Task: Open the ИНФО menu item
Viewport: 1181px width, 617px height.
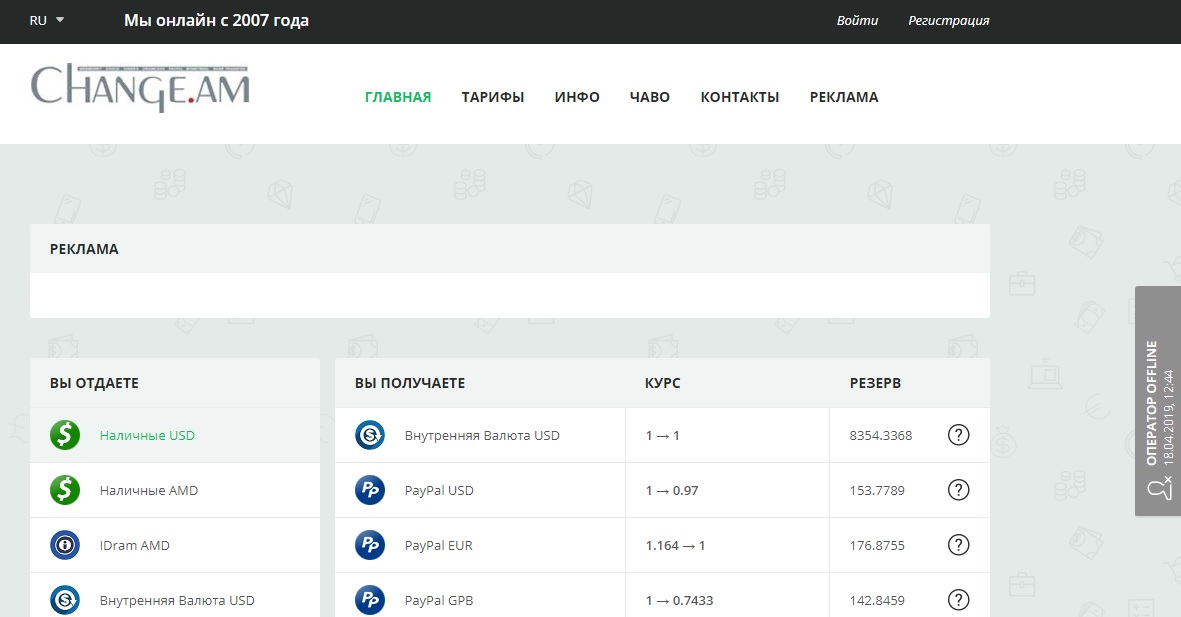Action: coord(577,97)
